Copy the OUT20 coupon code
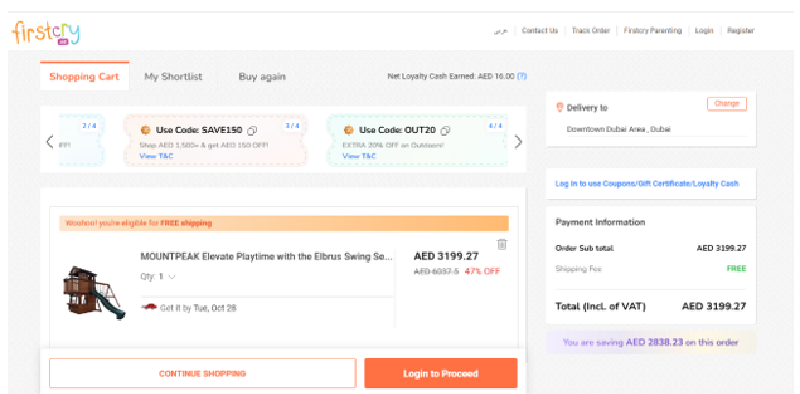This screenshot has width=800, height=394. click(445, 131)
